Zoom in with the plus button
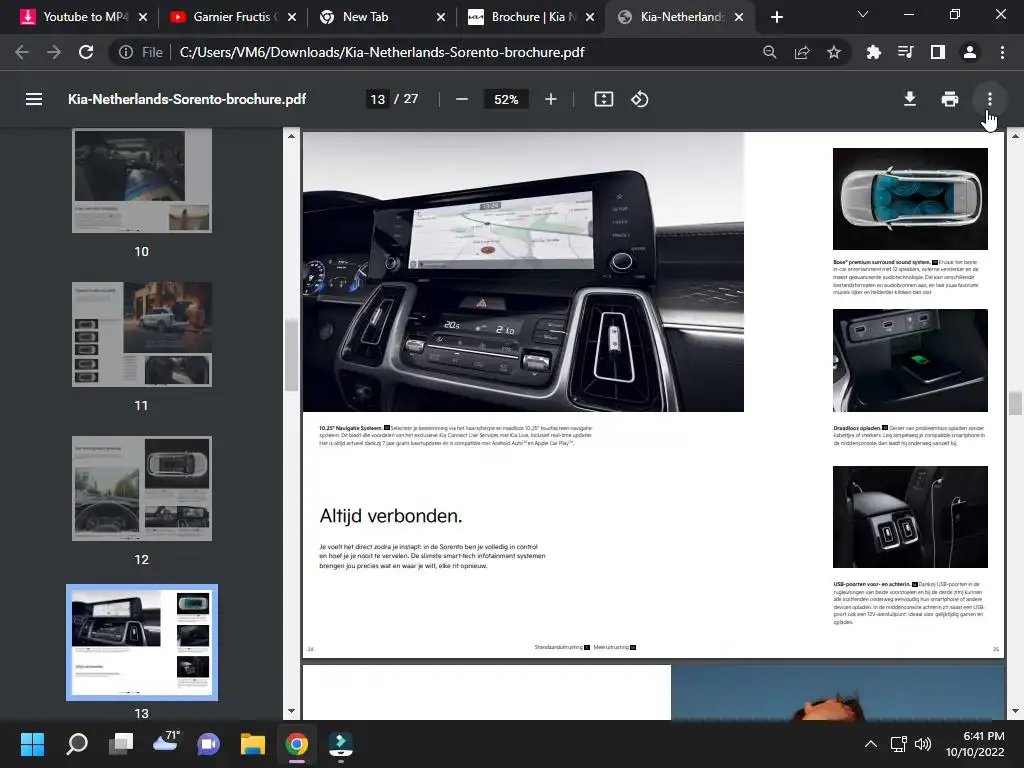 [551, 99]
